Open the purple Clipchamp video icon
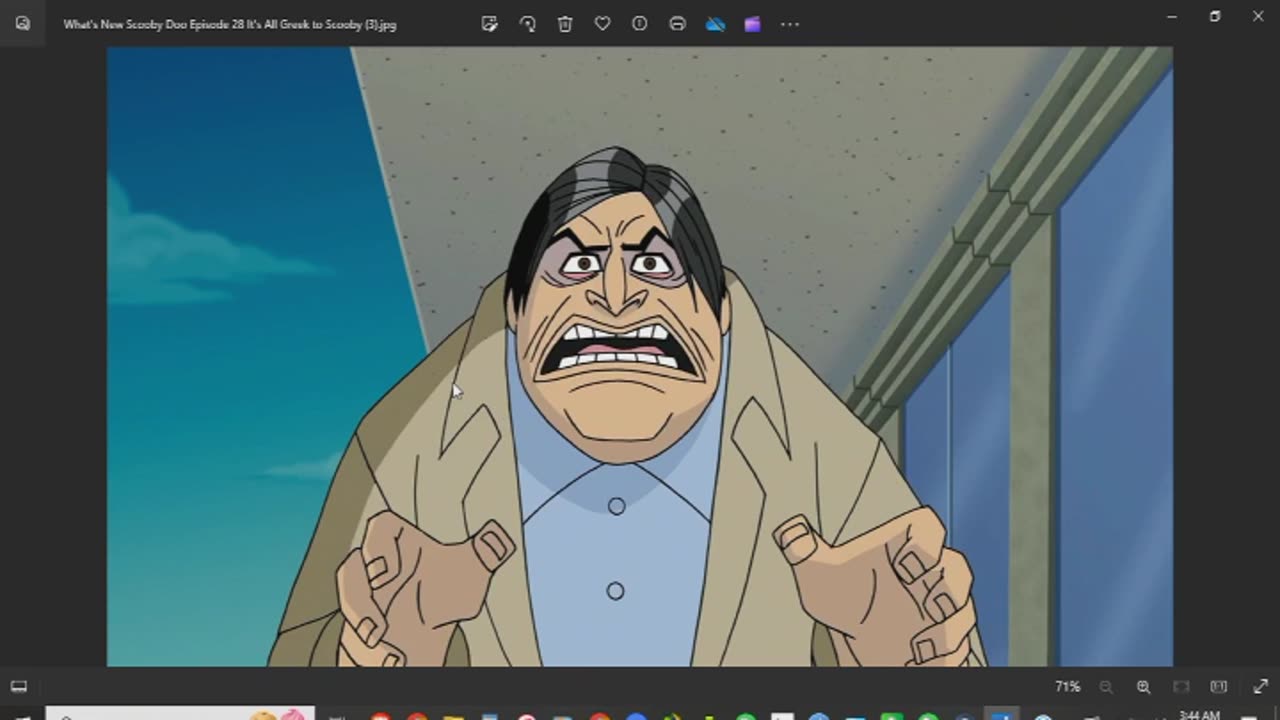 pos(752,24)
